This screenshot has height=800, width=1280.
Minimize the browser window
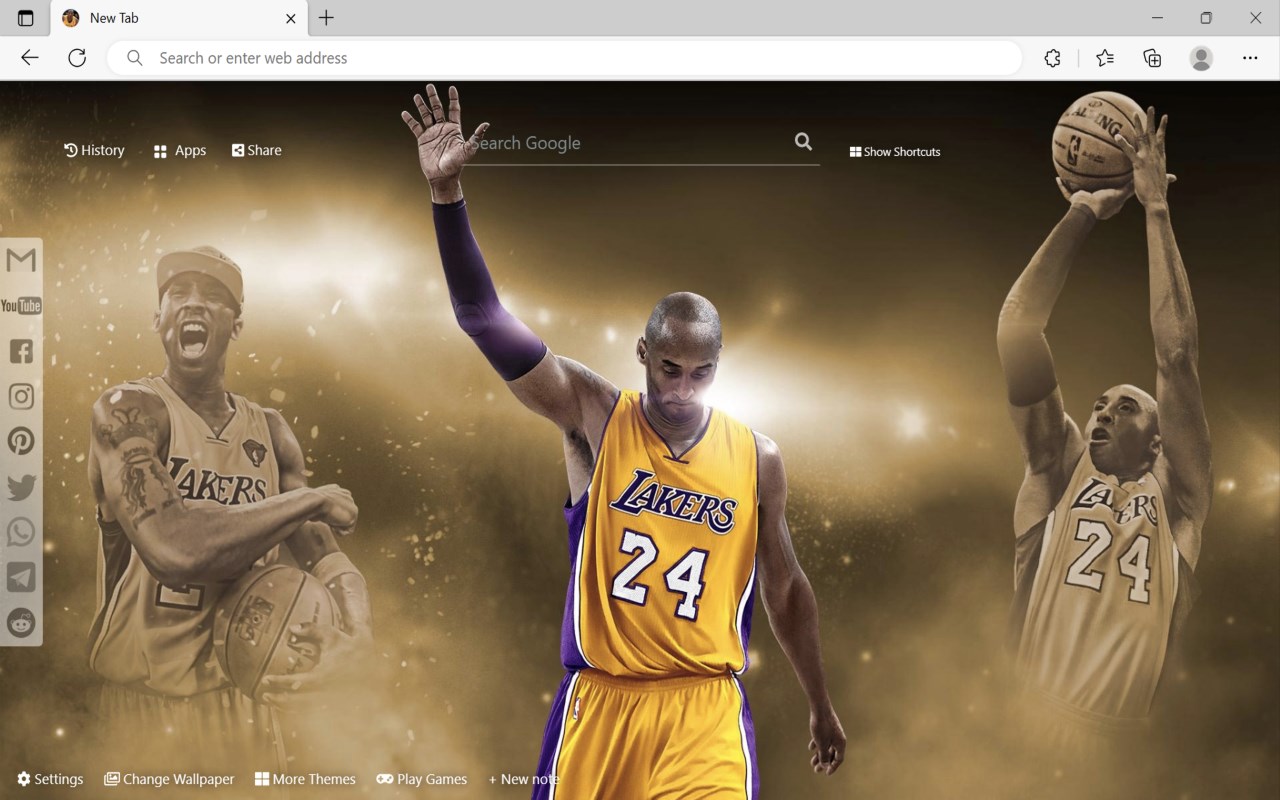point(1157,18)
